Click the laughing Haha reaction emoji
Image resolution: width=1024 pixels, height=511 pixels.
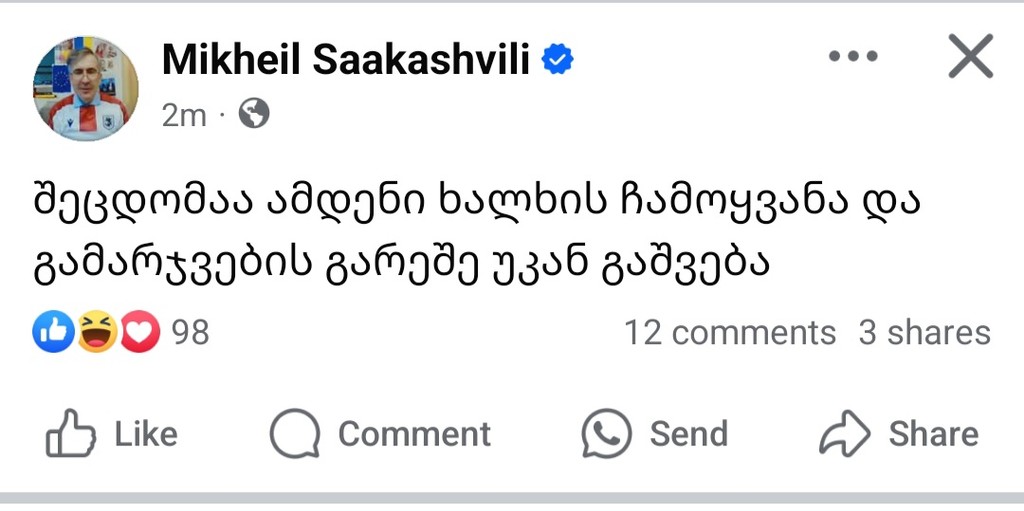[97, 332]
